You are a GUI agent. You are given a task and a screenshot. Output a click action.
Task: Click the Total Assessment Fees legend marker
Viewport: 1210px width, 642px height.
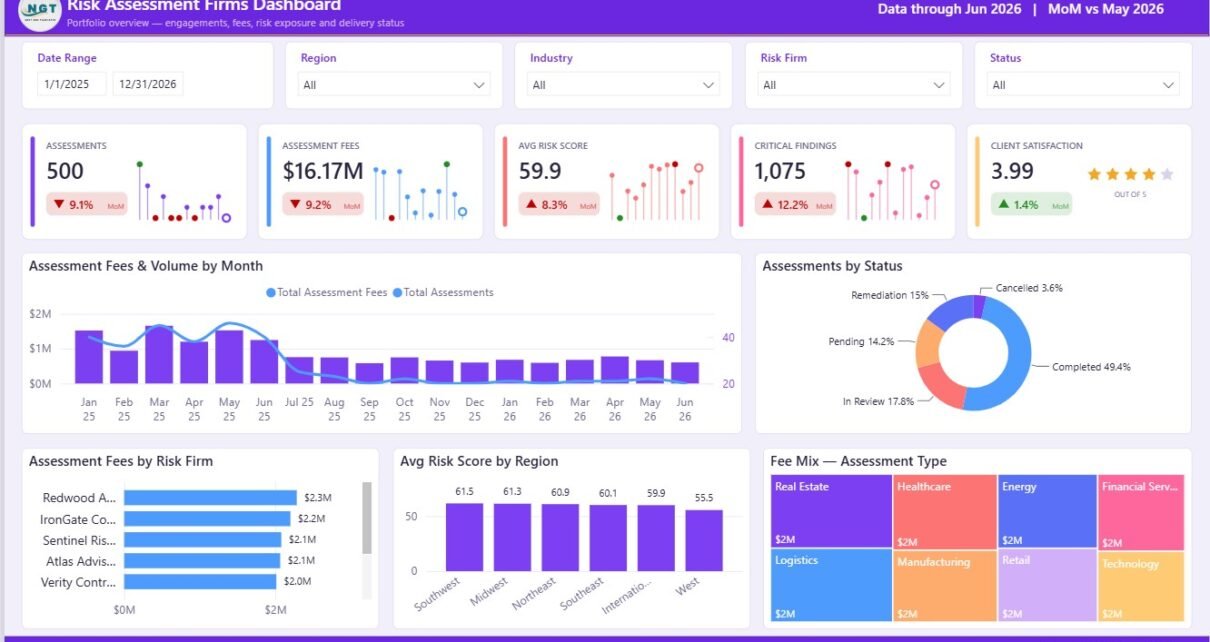[271, 293]
